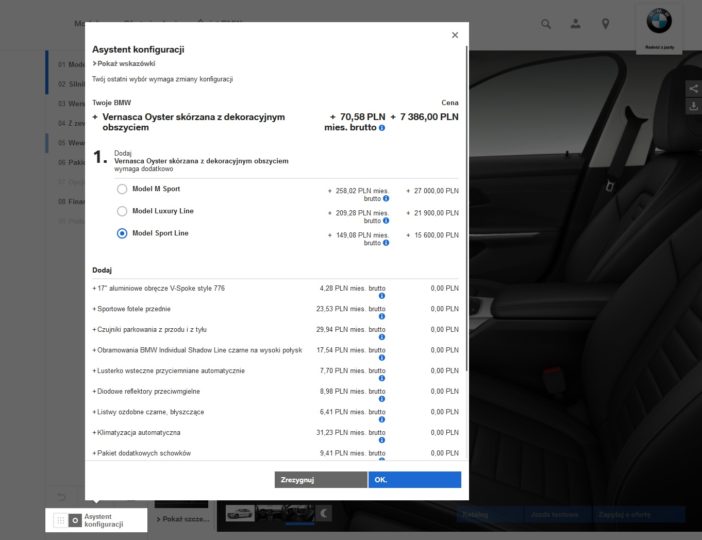The image size is (702, 540).
Task: Click the dealer location pin icon
Action: 605,24
